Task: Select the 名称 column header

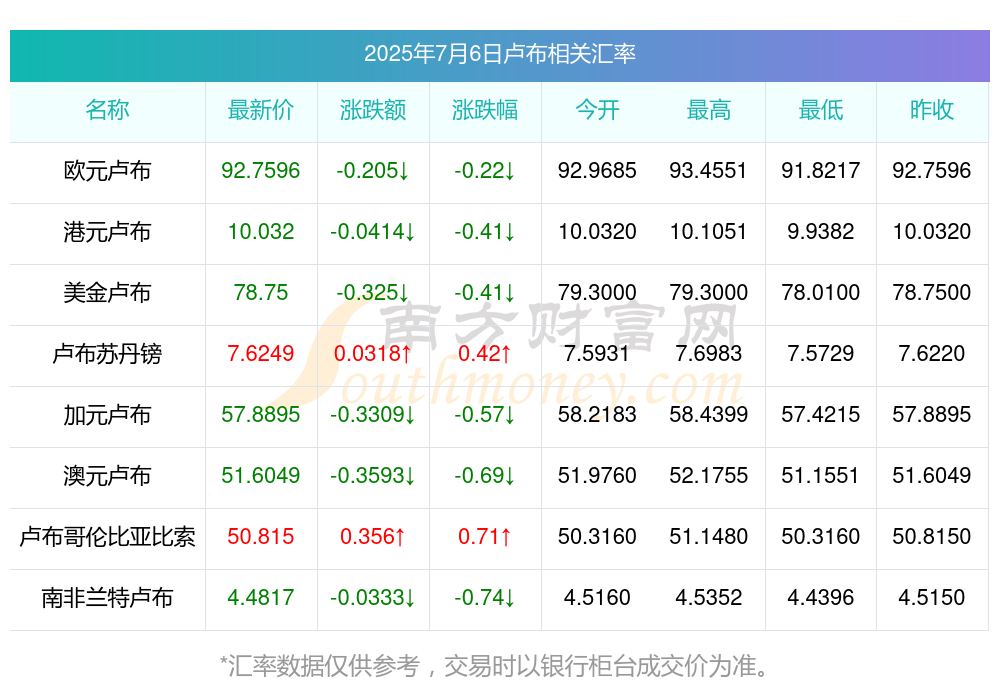Action: click(107, 110)
